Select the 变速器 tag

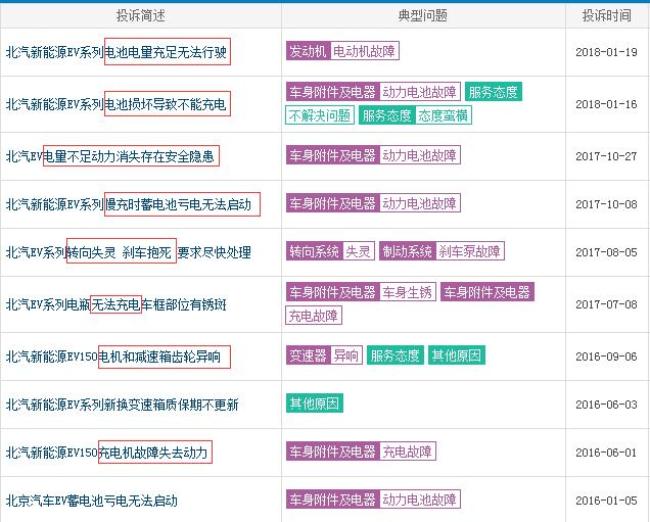(x=308, y=355)
